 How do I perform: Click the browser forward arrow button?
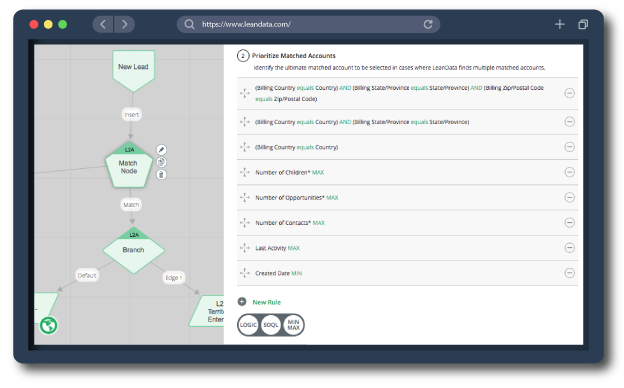pos(125,25)
